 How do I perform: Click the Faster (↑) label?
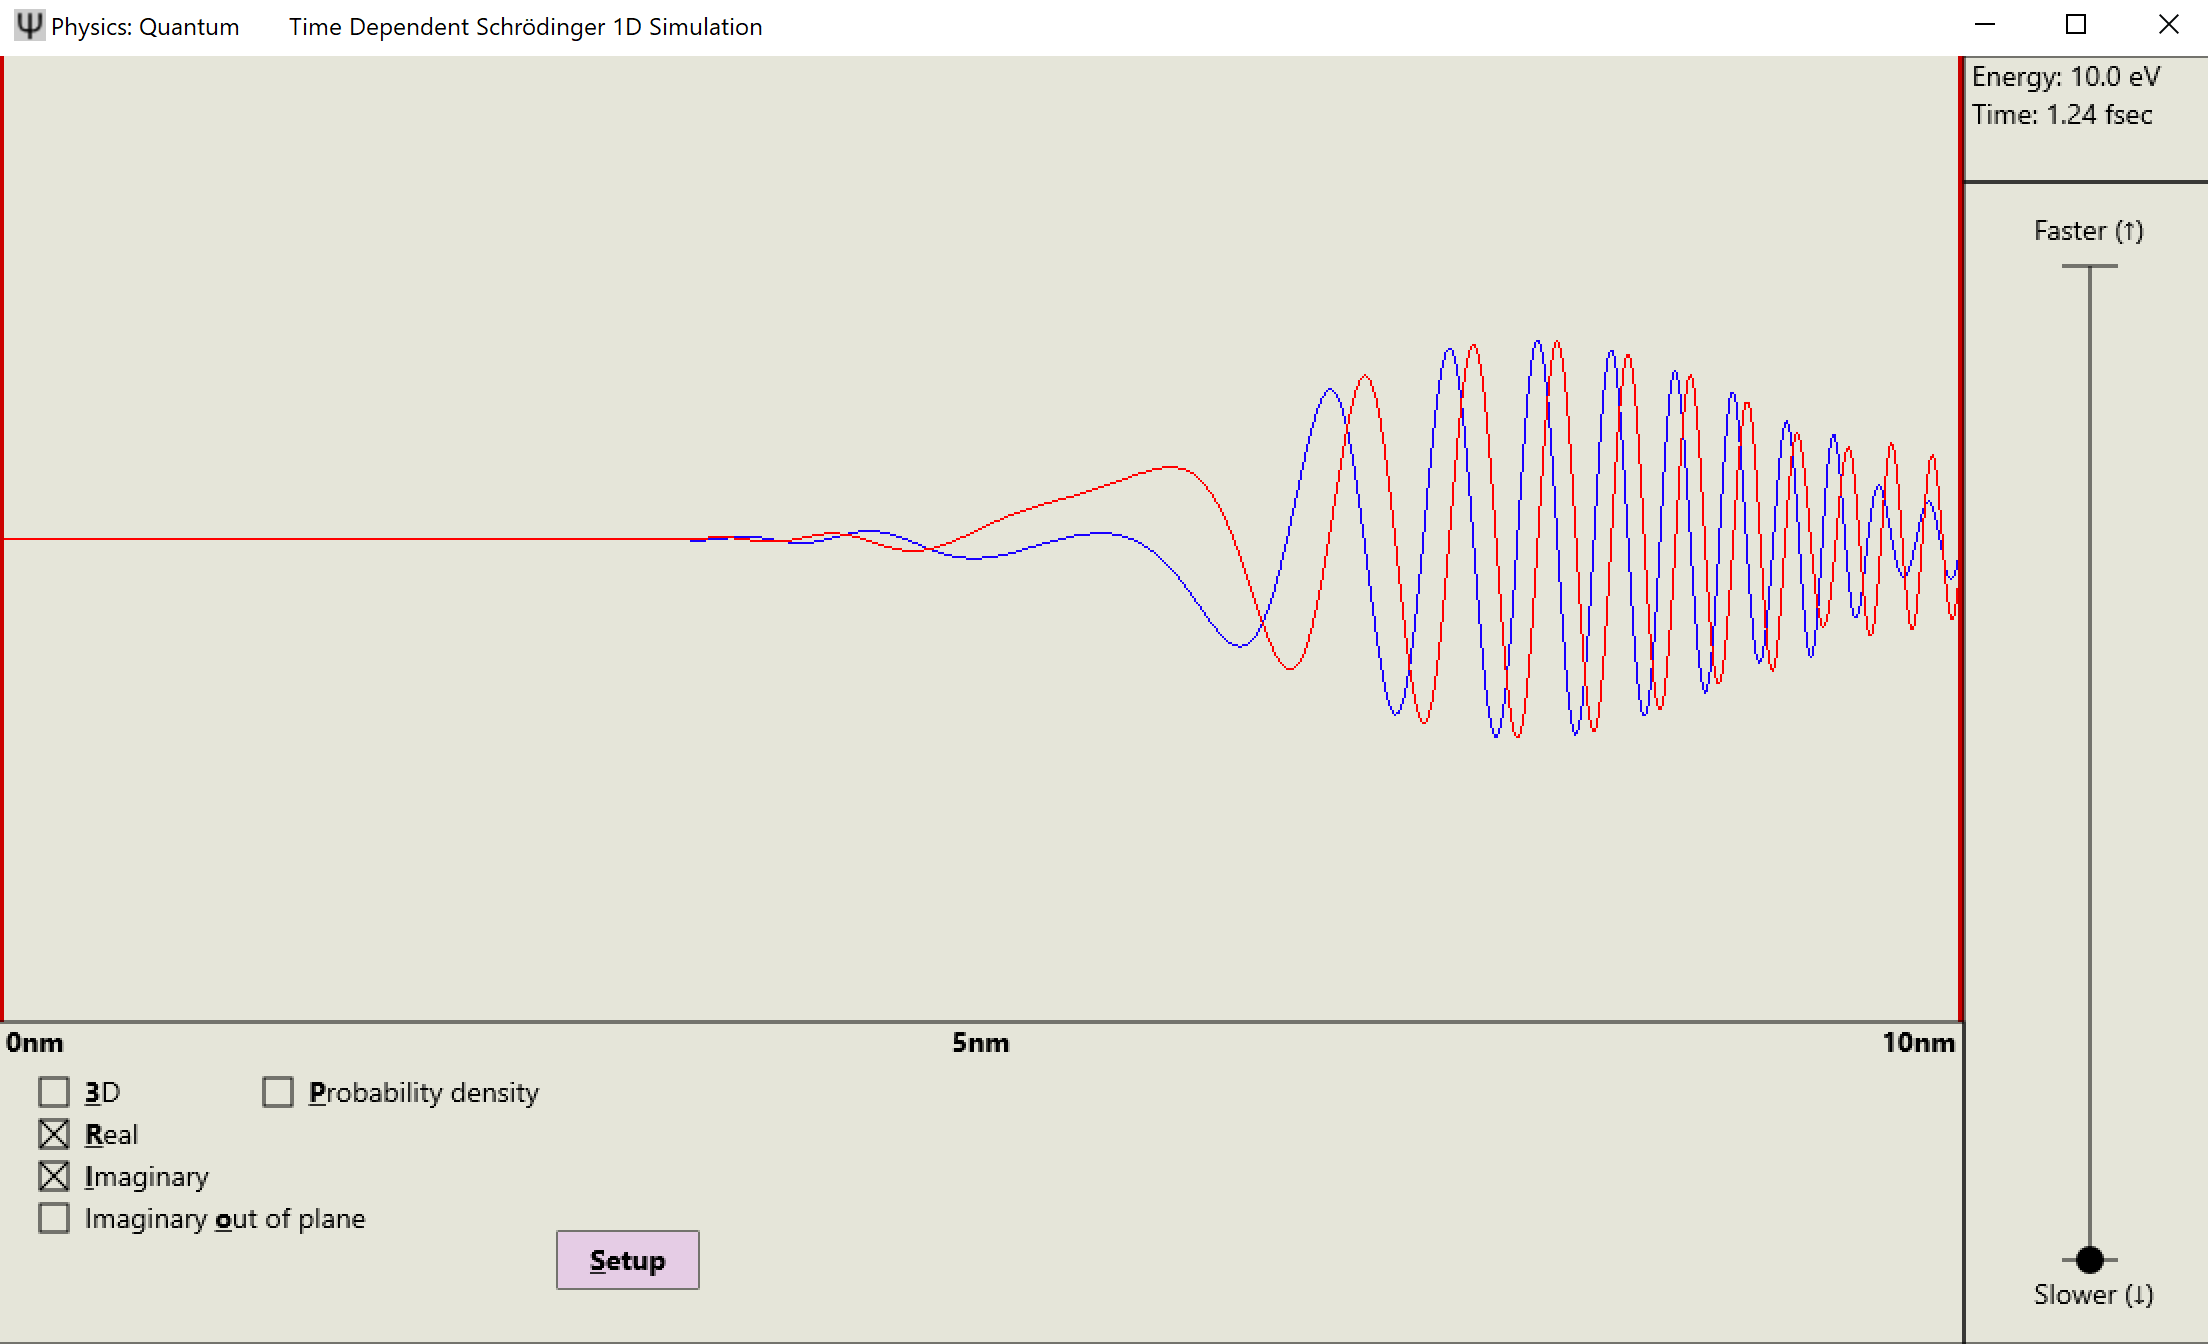coord(2088,231)
